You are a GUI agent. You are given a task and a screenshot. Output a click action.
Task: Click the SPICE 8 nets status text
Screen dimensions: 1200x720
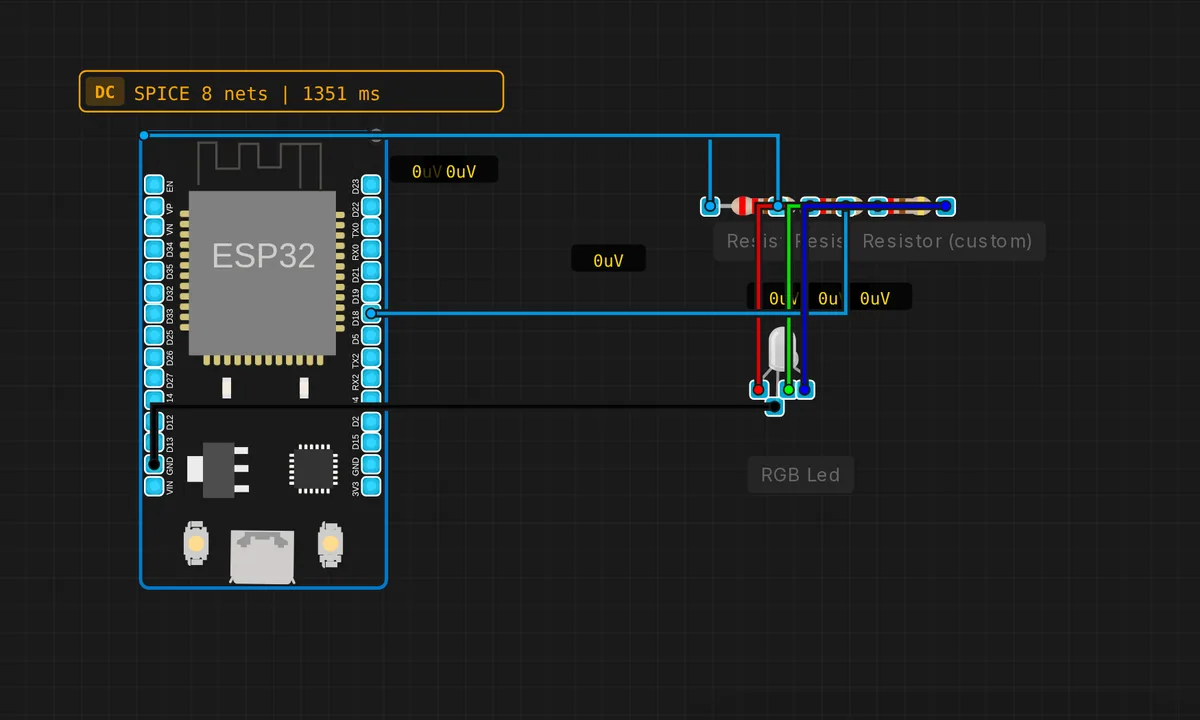257,93
